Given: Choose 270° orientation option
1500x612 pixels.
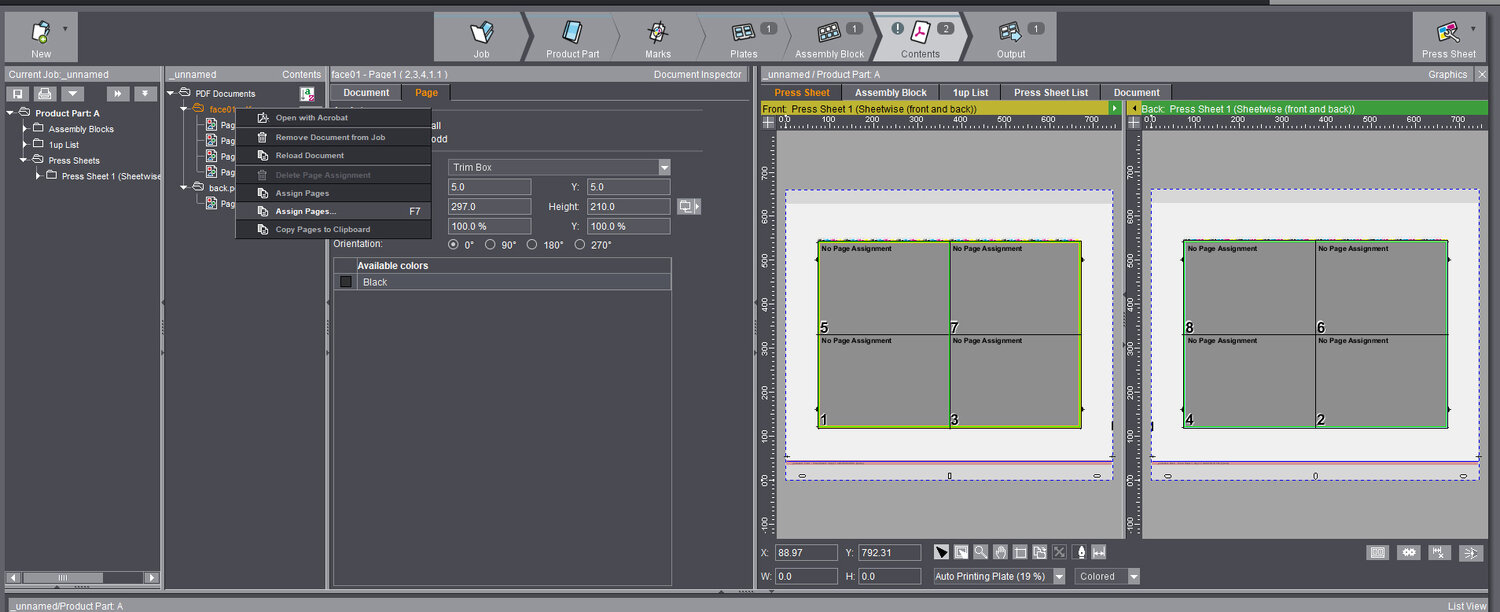Looking at the screenshot, I should [580, 244].
